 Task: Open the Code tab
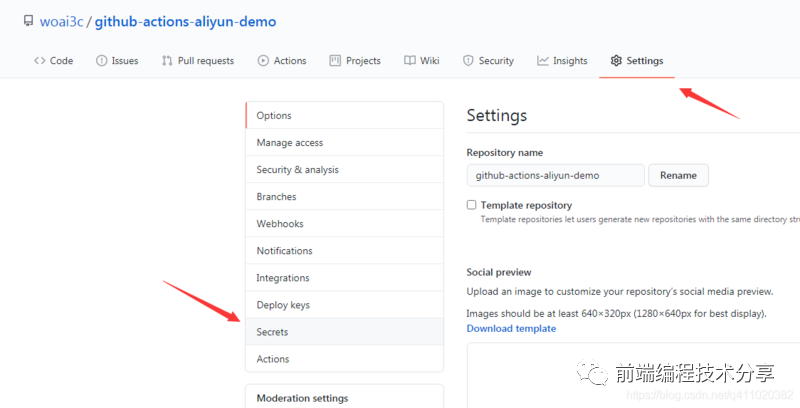click(54, 61)
